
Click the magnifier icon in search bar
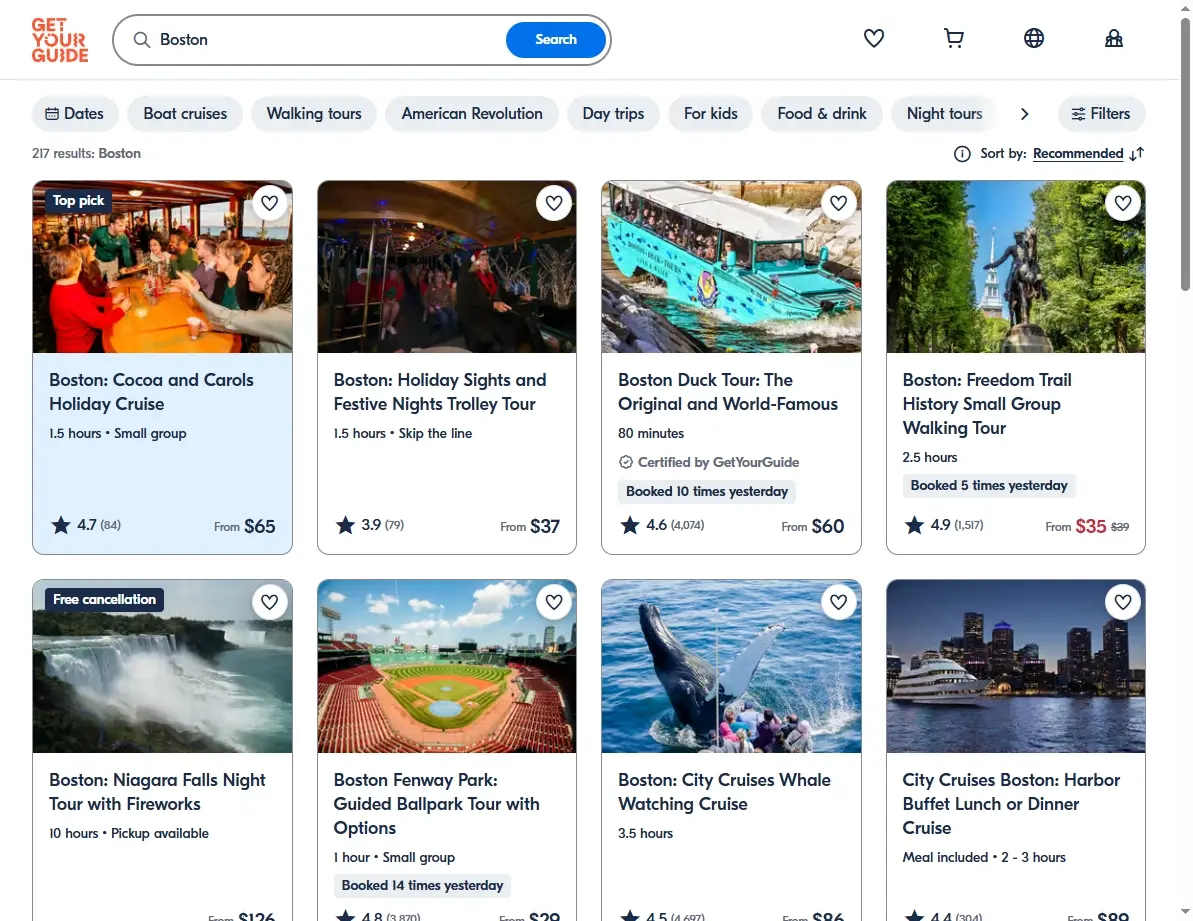tap(142, 40)
